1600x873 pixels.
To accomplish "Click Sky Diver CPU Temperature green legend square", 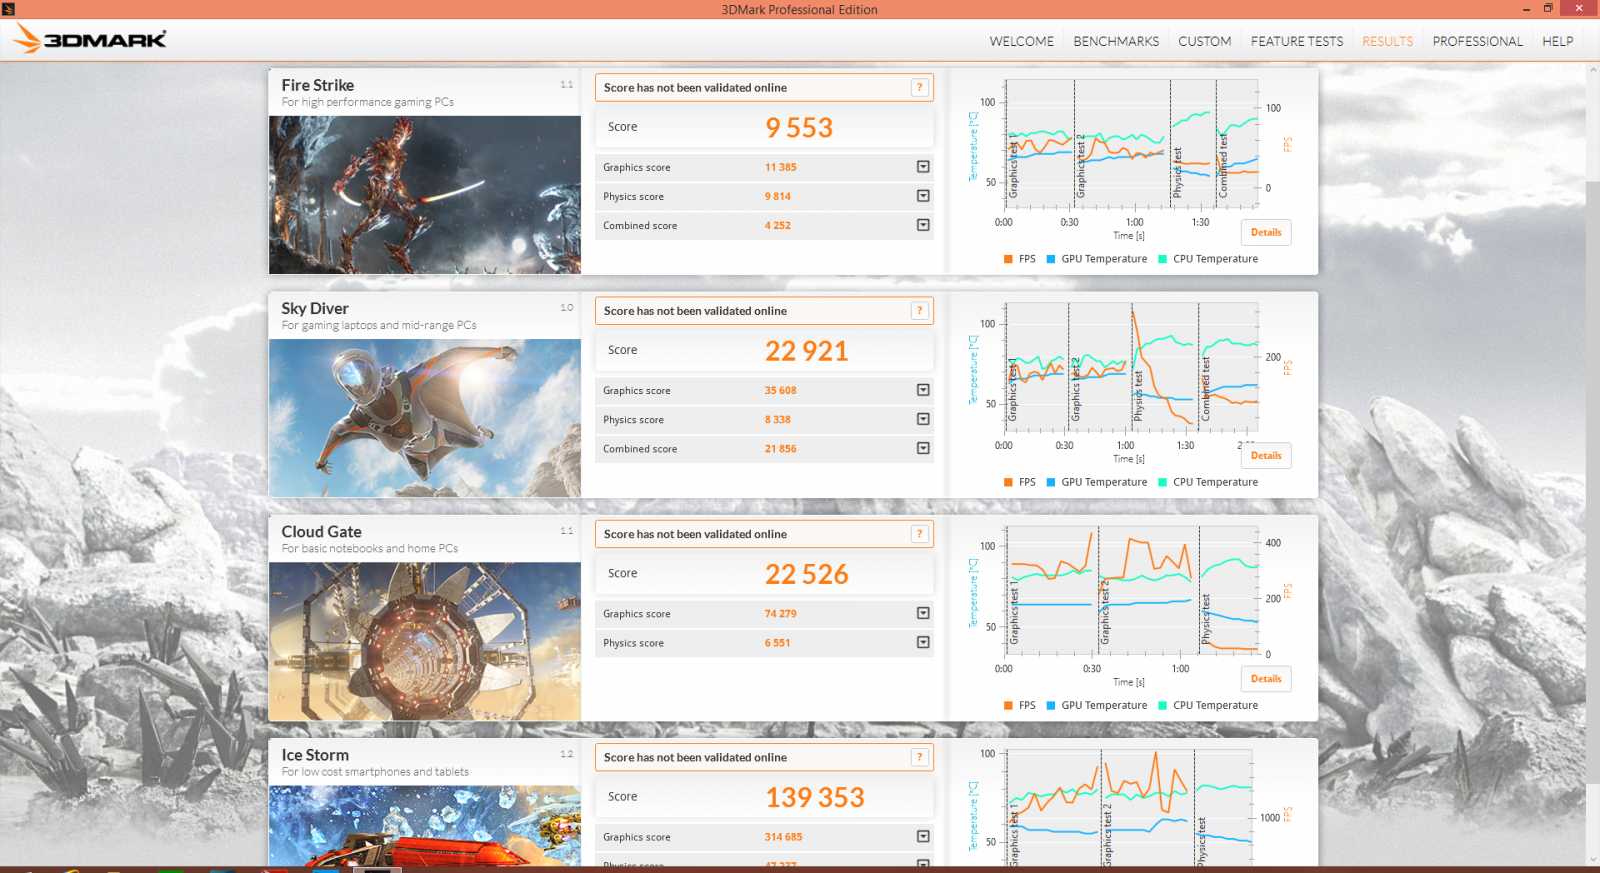I will coord(1163,482).
